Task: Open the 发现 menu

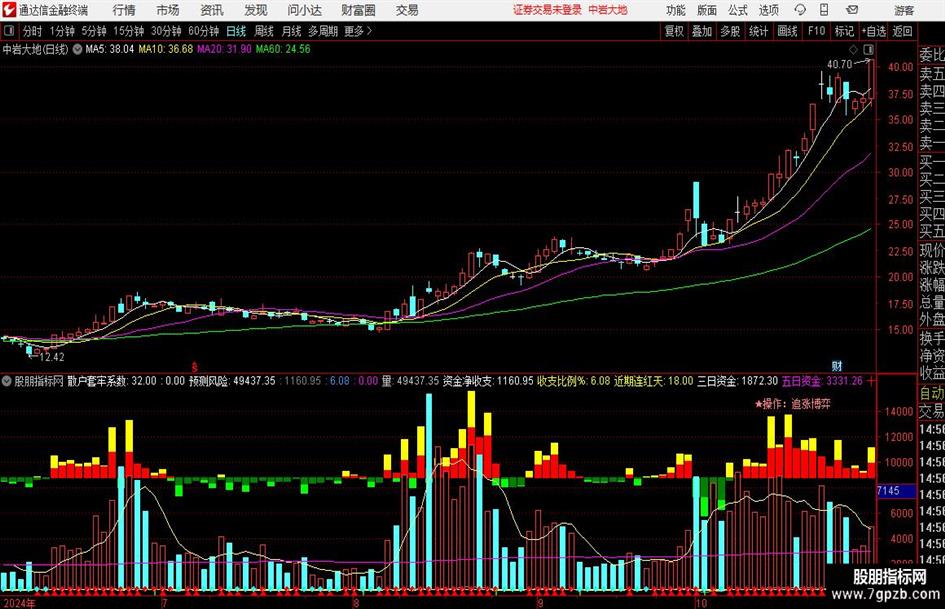Action: pos(256,10)
